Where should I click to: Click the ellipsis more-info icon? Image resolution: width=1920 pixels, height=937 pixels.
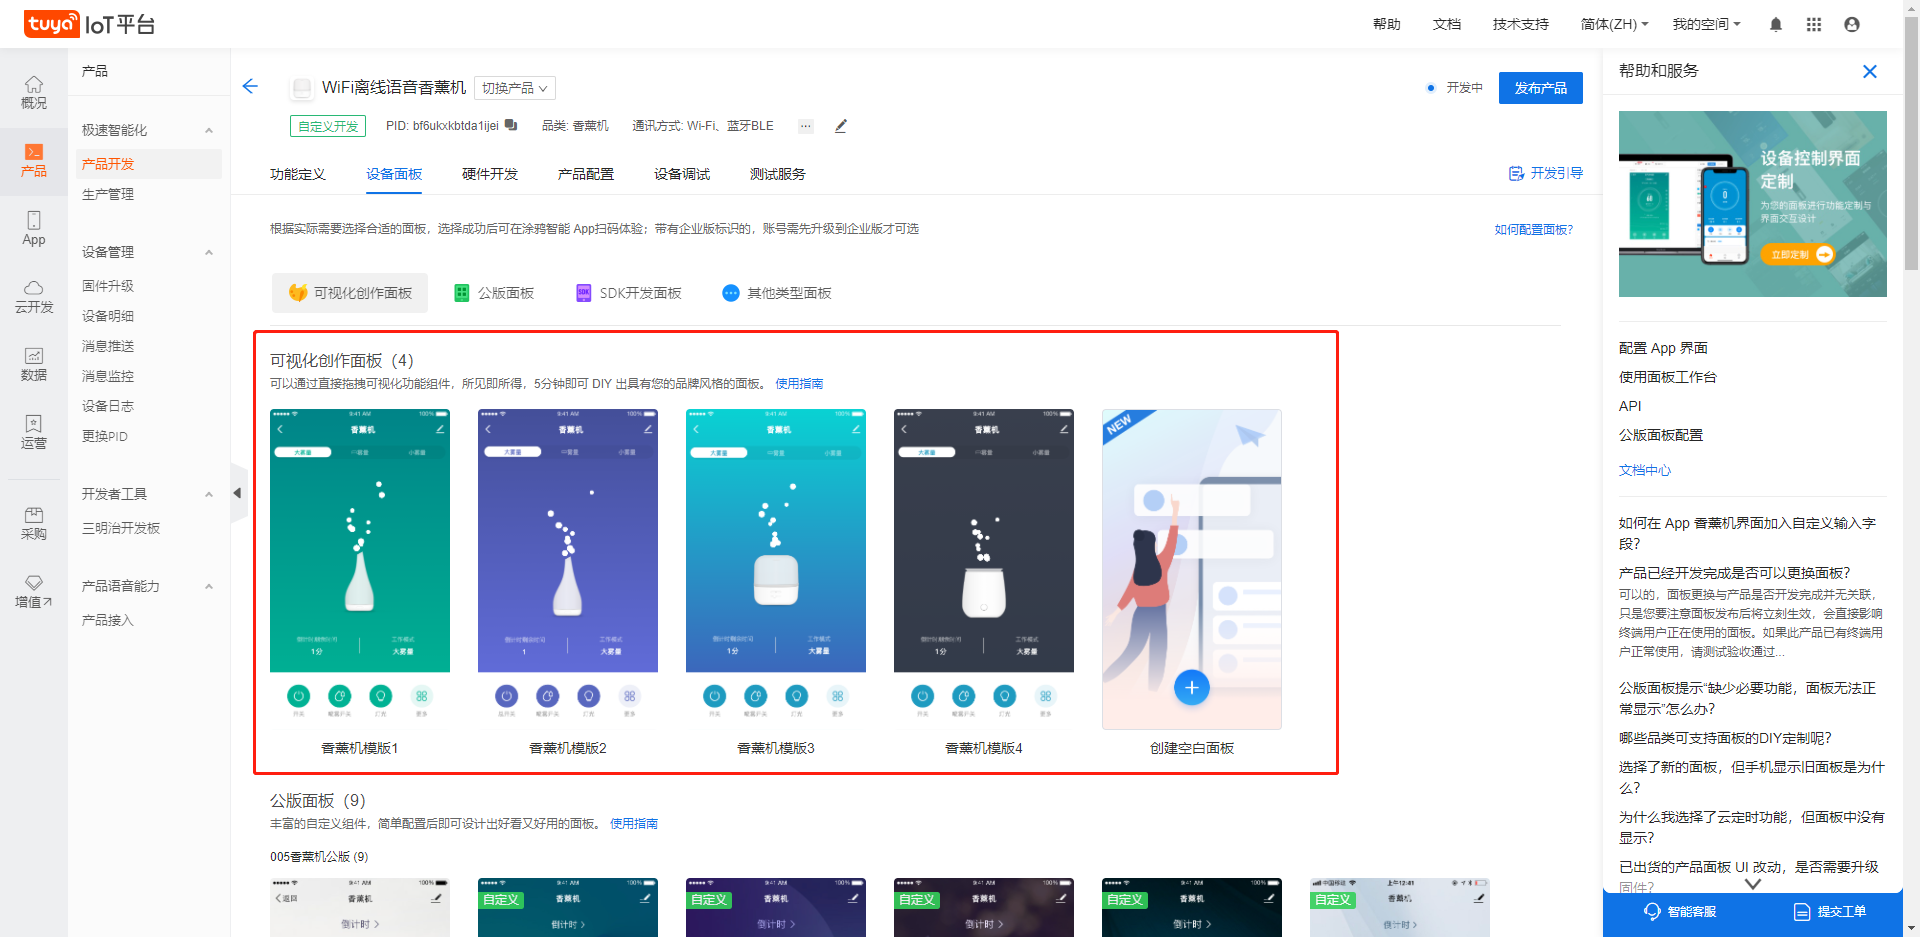[806, 126]
